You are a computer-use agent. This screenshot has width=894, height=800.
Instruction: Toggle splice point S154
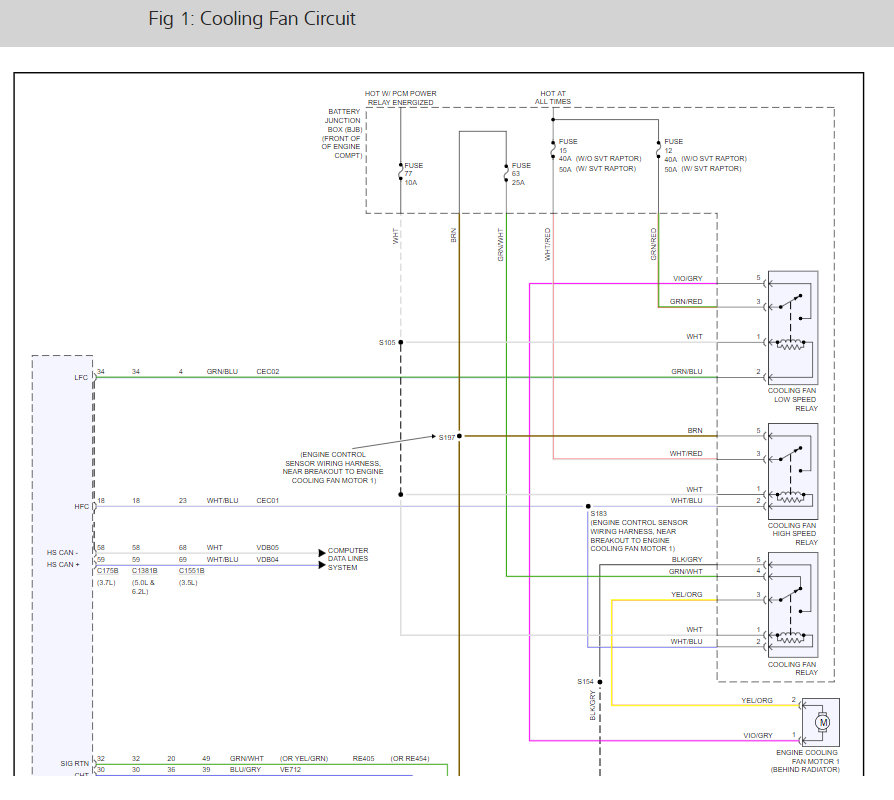point(599,680)
